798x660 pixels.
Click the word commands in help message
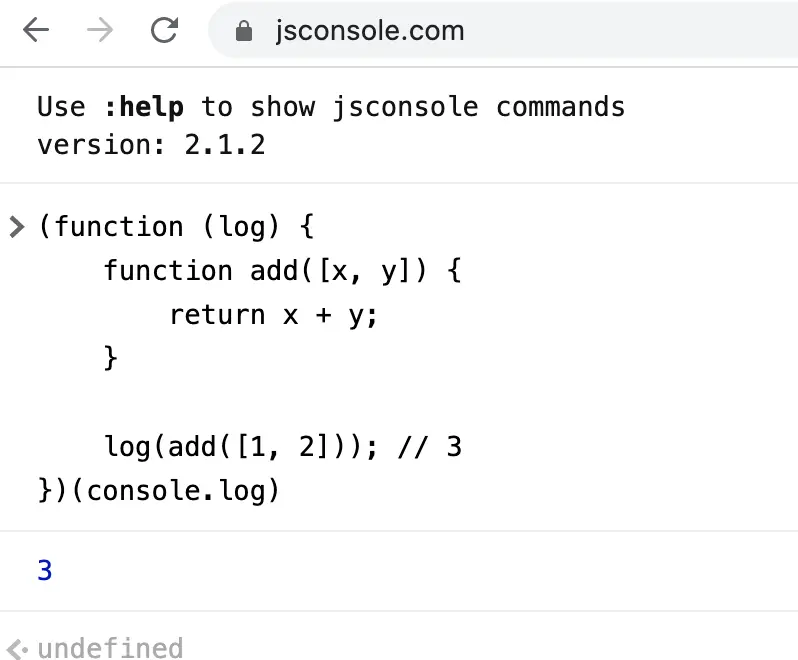coord(560,107)
